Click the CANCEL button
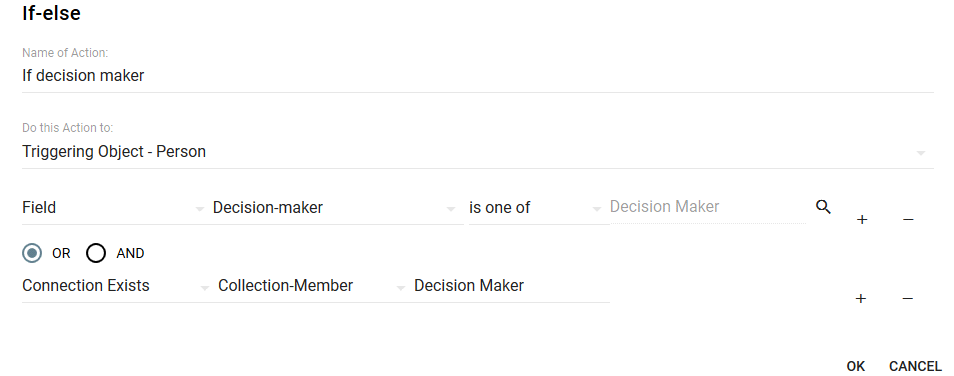The image size is (954, 376). click(915, 366)
